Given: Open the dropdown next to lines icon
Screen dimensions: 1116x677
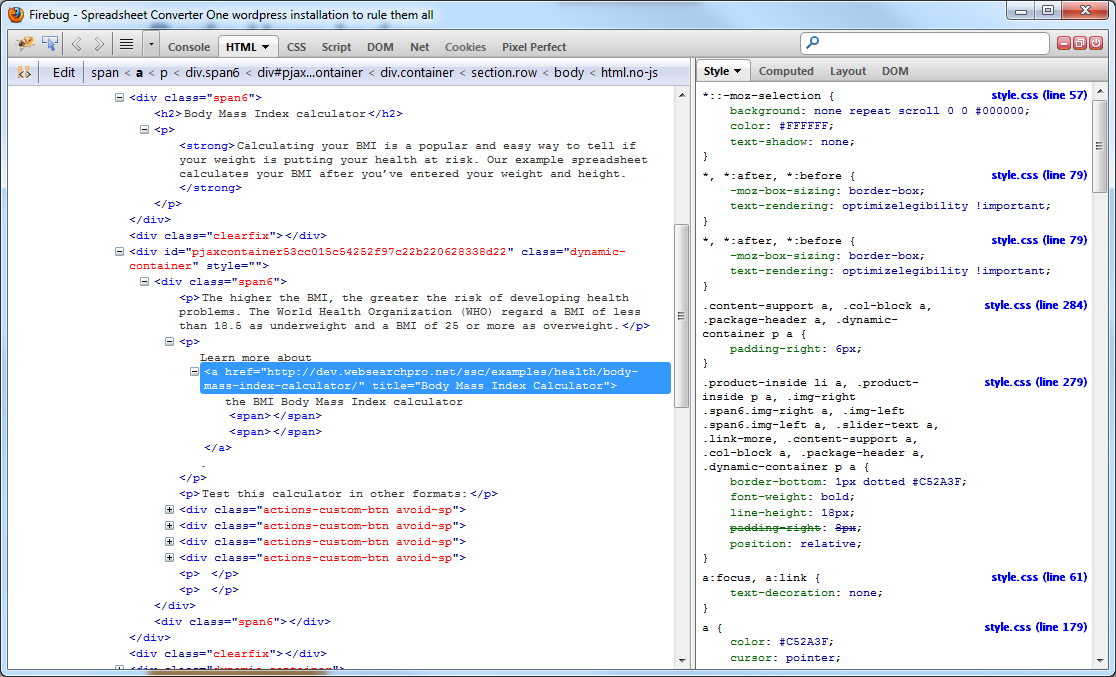Looking at the screenshot, I should [x=151, y=45].
